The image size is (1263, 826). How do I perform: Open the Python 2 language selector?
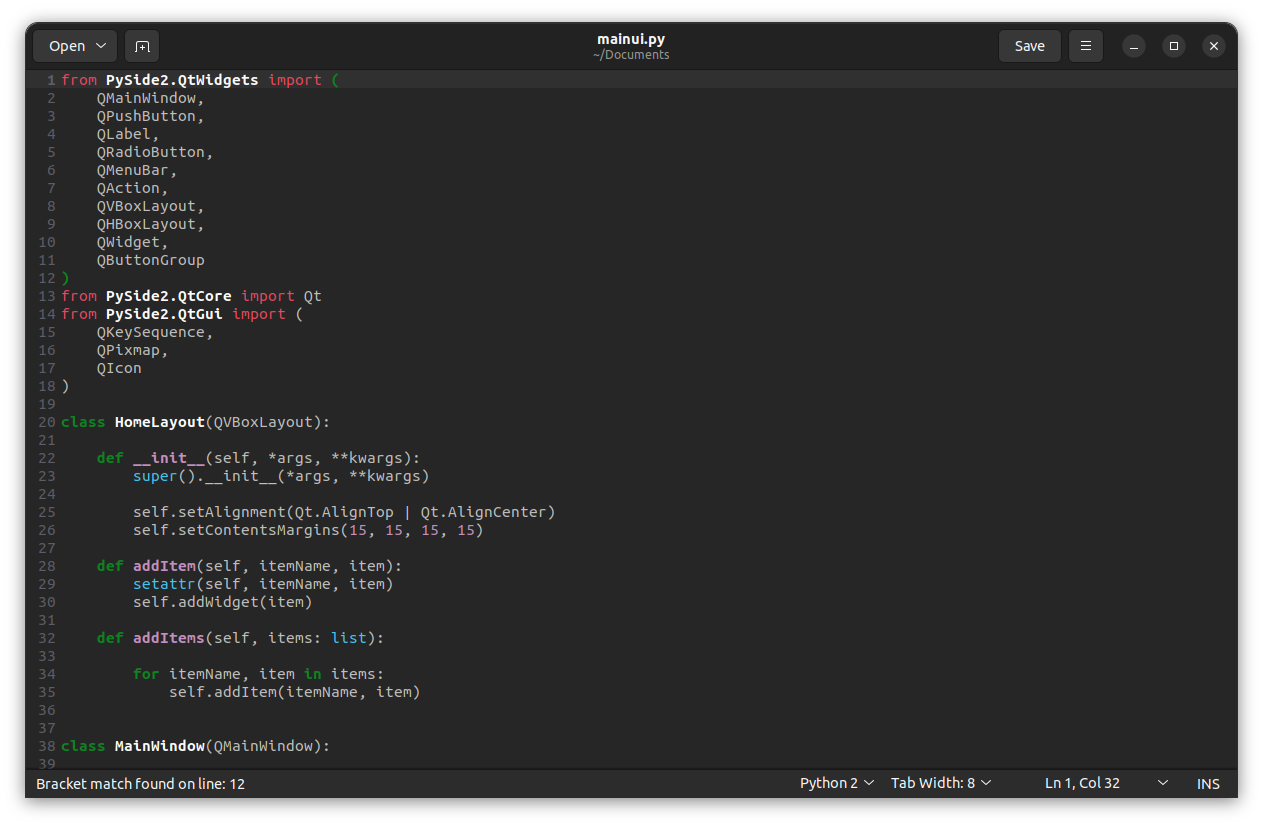pos(837,783)
